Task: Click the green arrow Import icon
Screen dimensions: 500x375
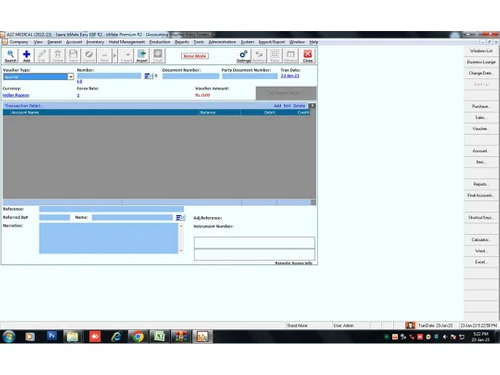Action: pyautogui.click(x=142, y=56)
